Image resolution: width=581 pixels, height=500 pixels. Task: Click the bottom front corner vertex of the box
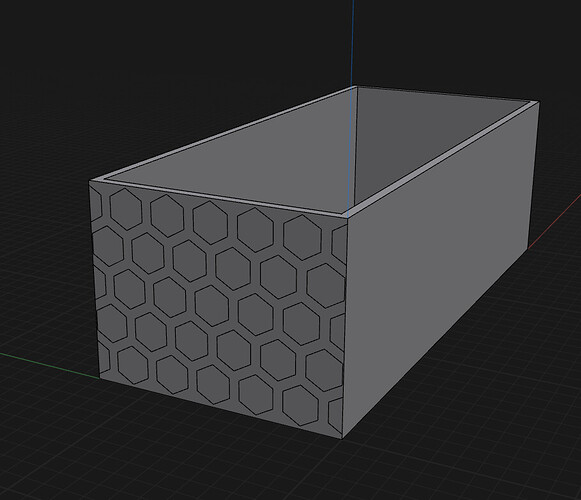tap(342, 438)
